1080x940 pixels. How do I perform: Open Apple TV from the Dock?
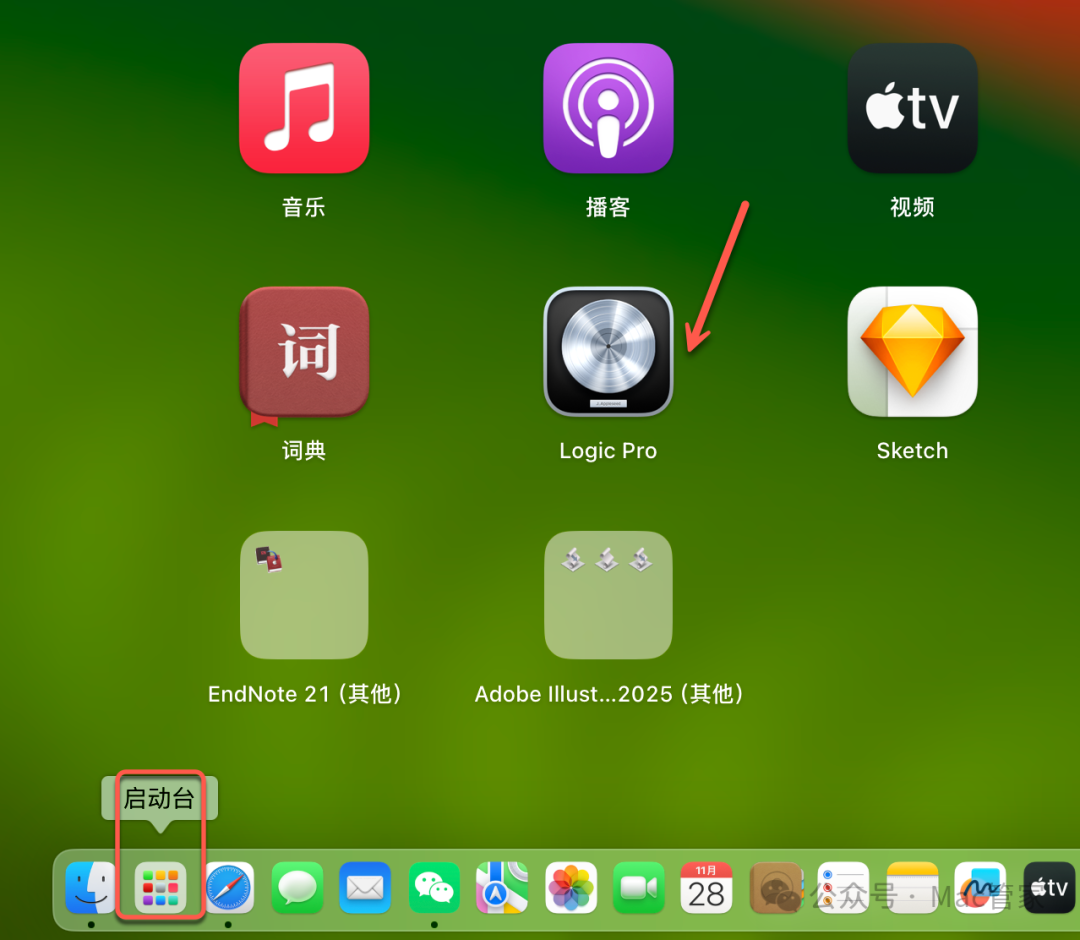click(1048, 888)
